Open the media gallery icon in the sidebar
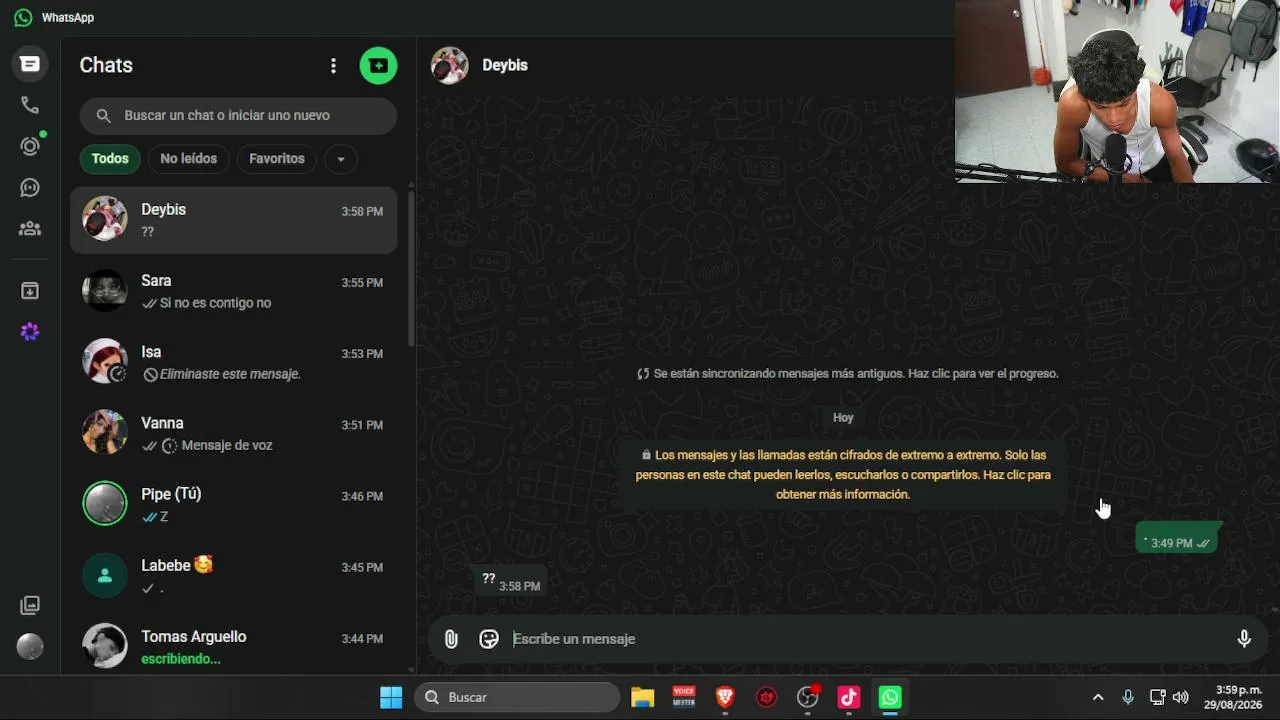 coord(30,605)
